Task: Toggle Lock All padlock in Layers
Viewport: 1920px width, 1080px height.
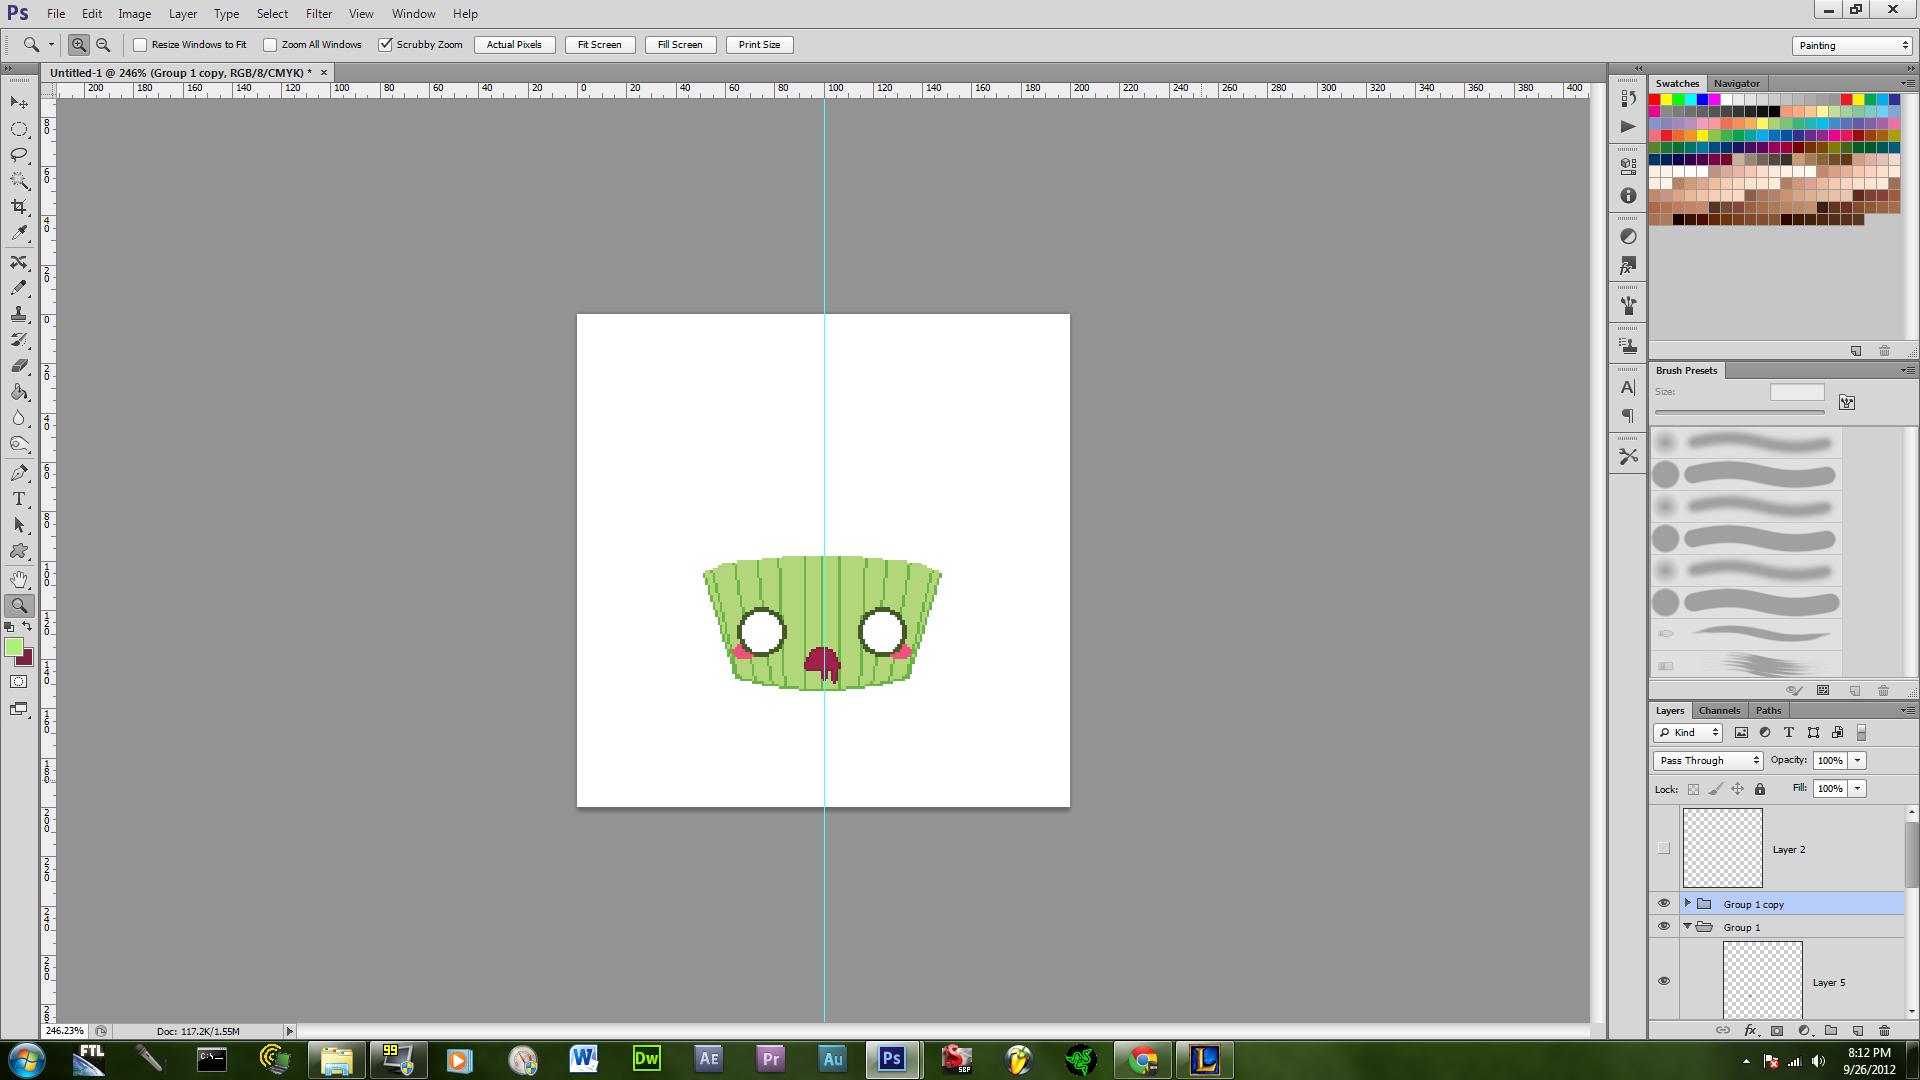Action: pyautogui.click(x=1760, y=789)
